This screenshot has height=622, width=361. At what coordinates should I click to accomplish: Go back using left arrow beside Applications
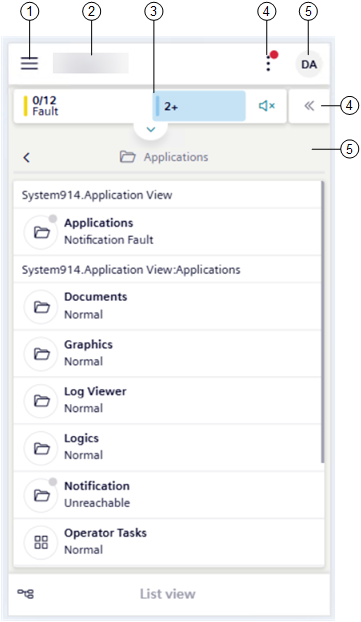(x=26, y=157)
